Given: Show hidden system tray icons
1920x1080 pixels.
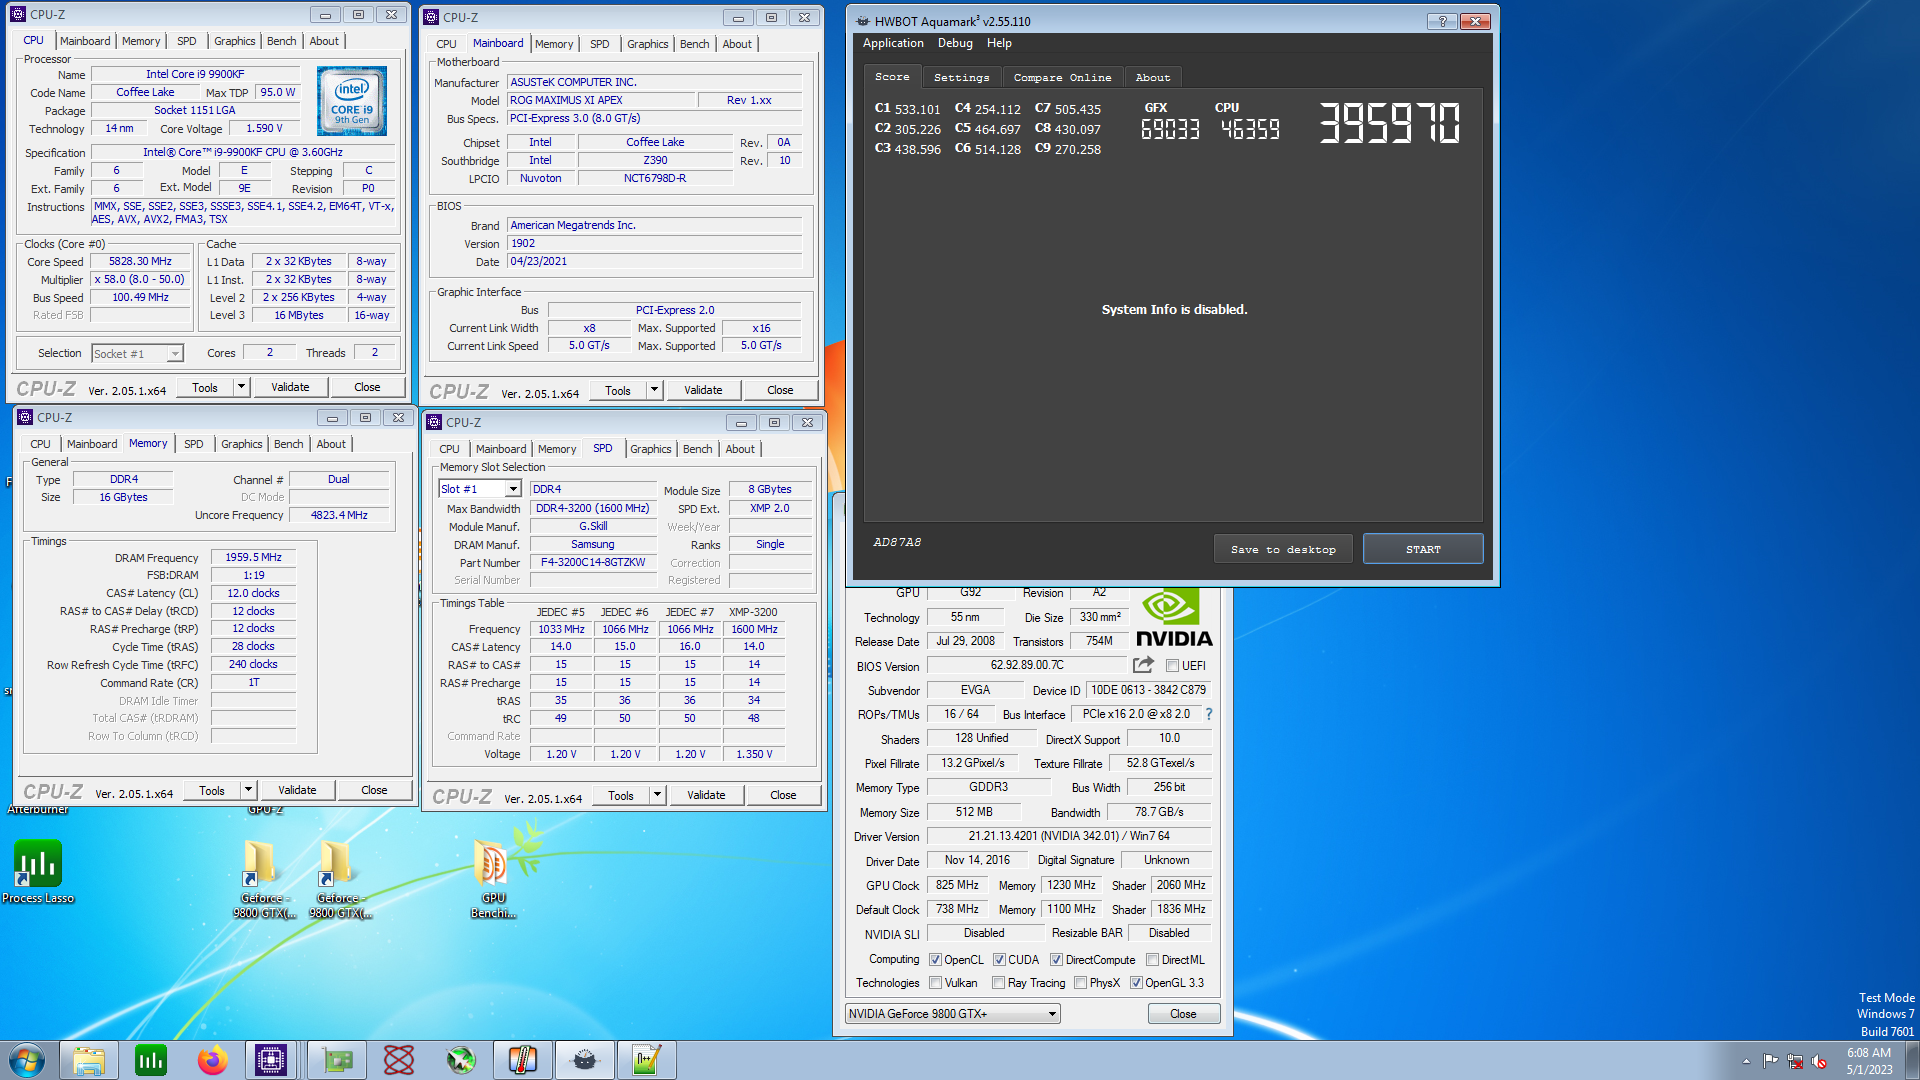Looking at the screenshot, I should (x=1746, y=1061).
